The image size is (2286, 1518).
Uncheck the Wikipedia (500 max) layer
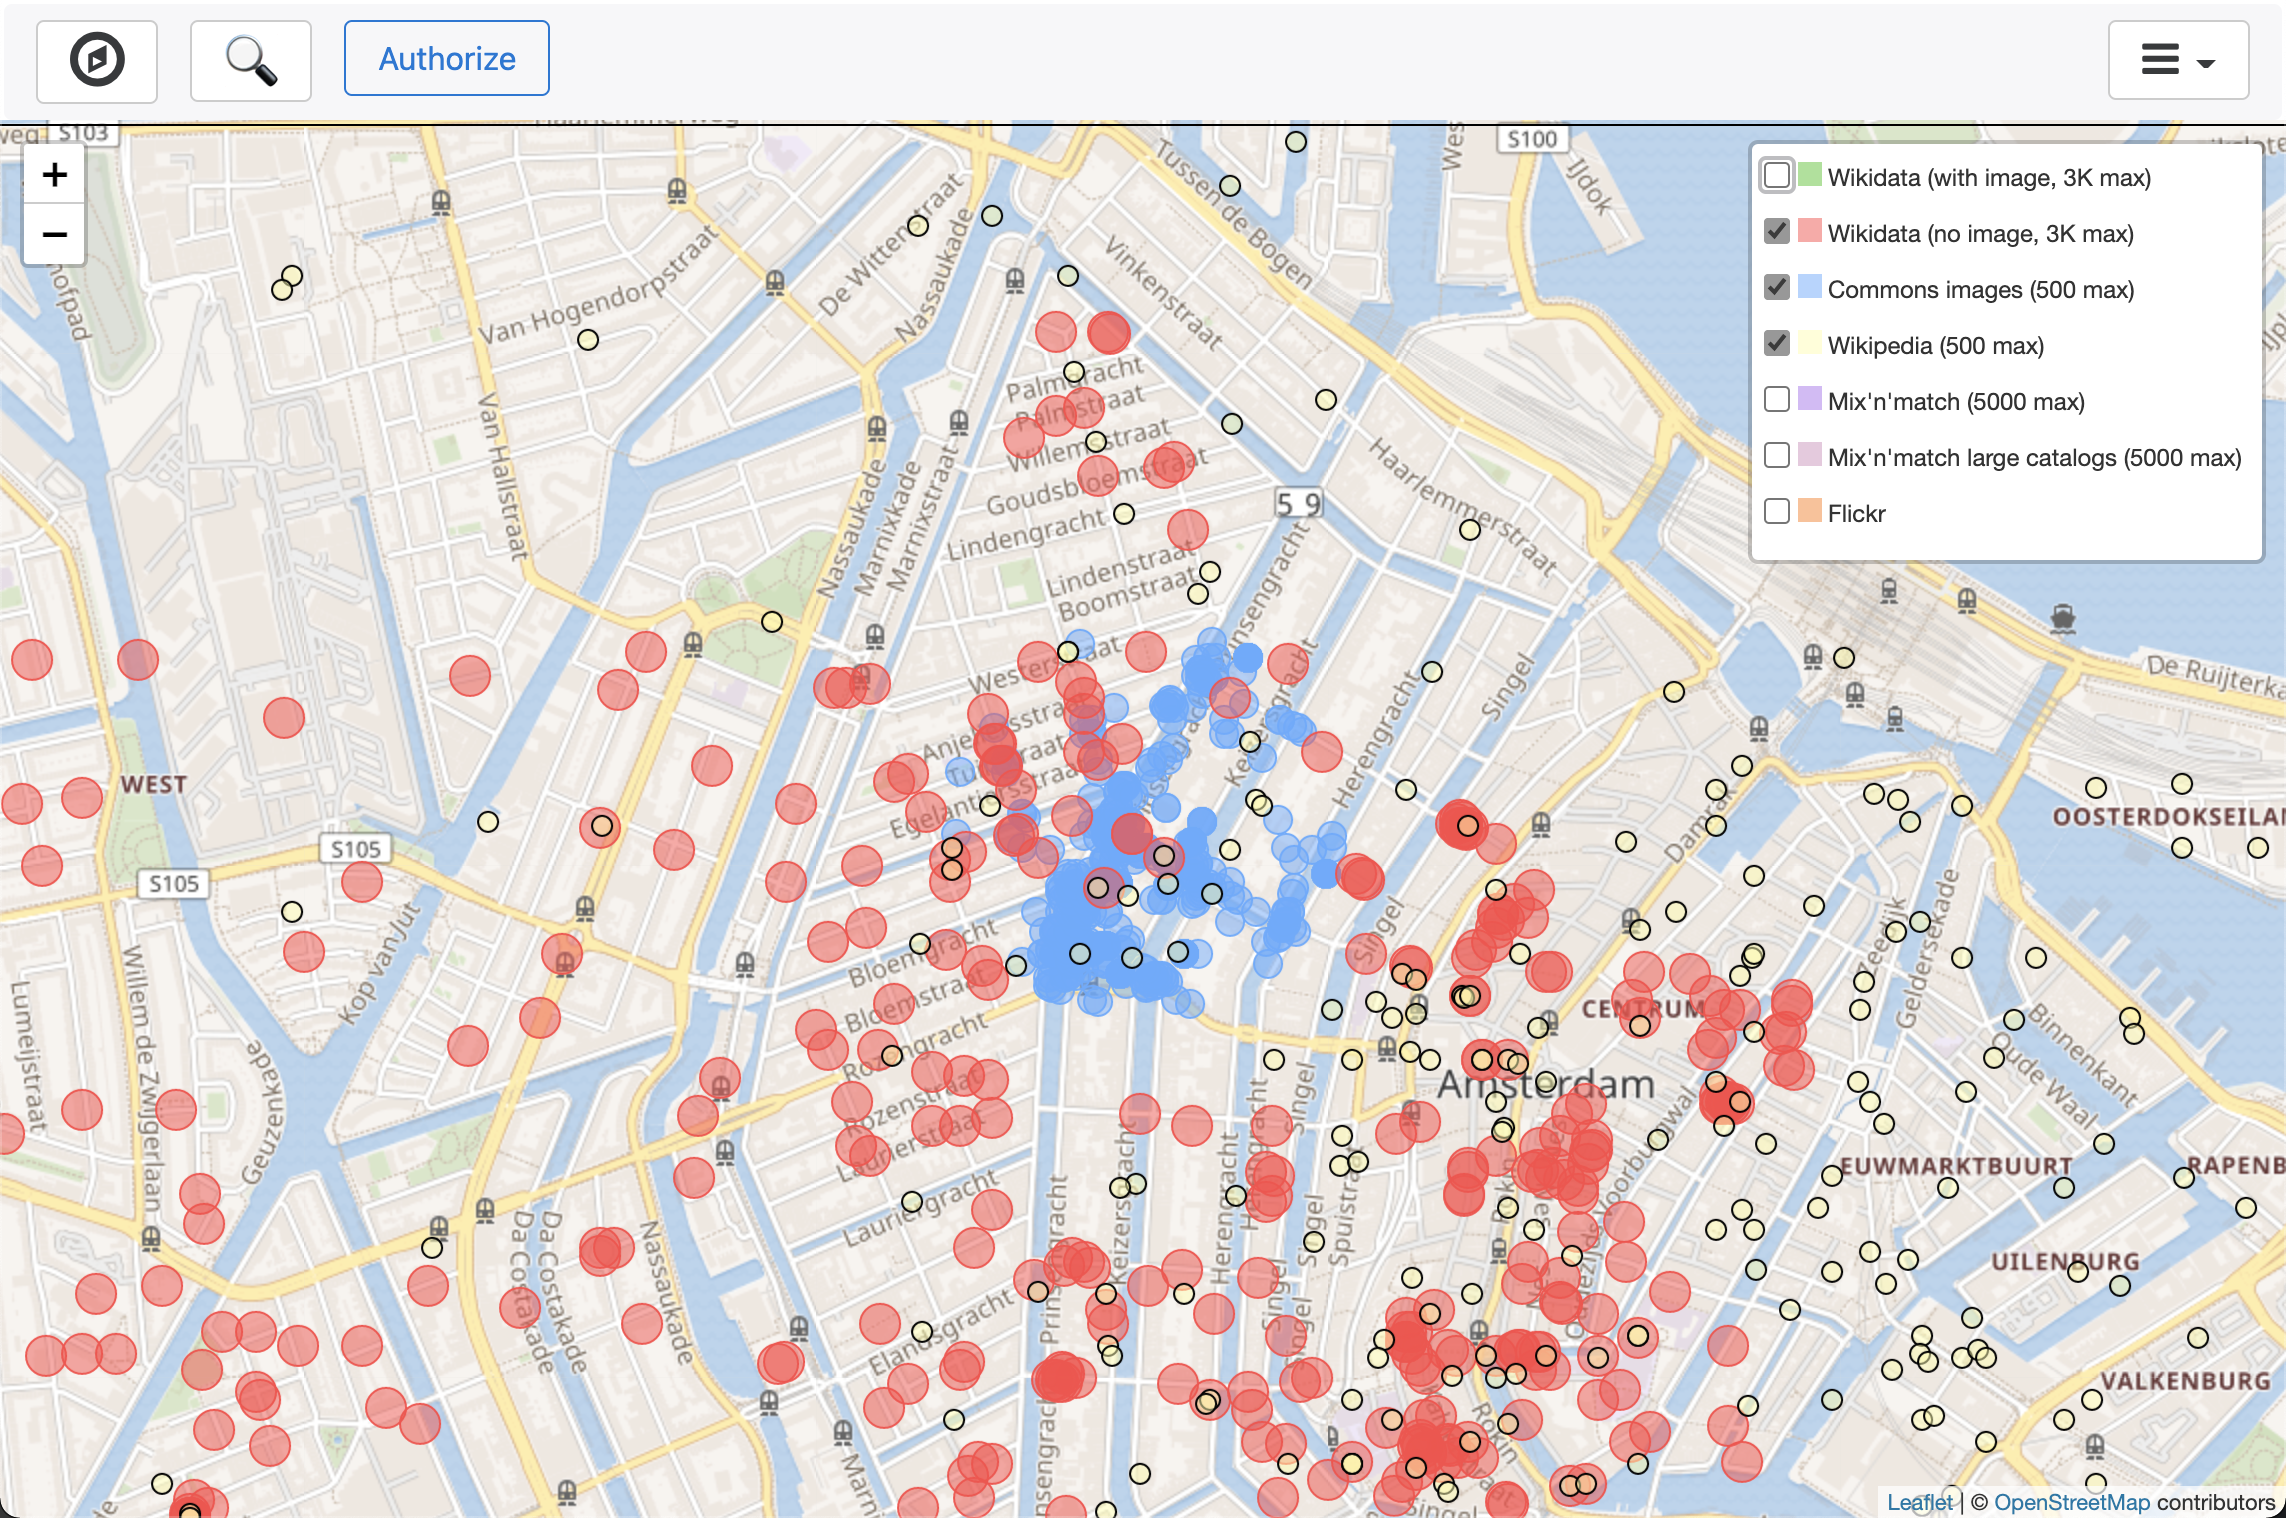[1777, 344]
